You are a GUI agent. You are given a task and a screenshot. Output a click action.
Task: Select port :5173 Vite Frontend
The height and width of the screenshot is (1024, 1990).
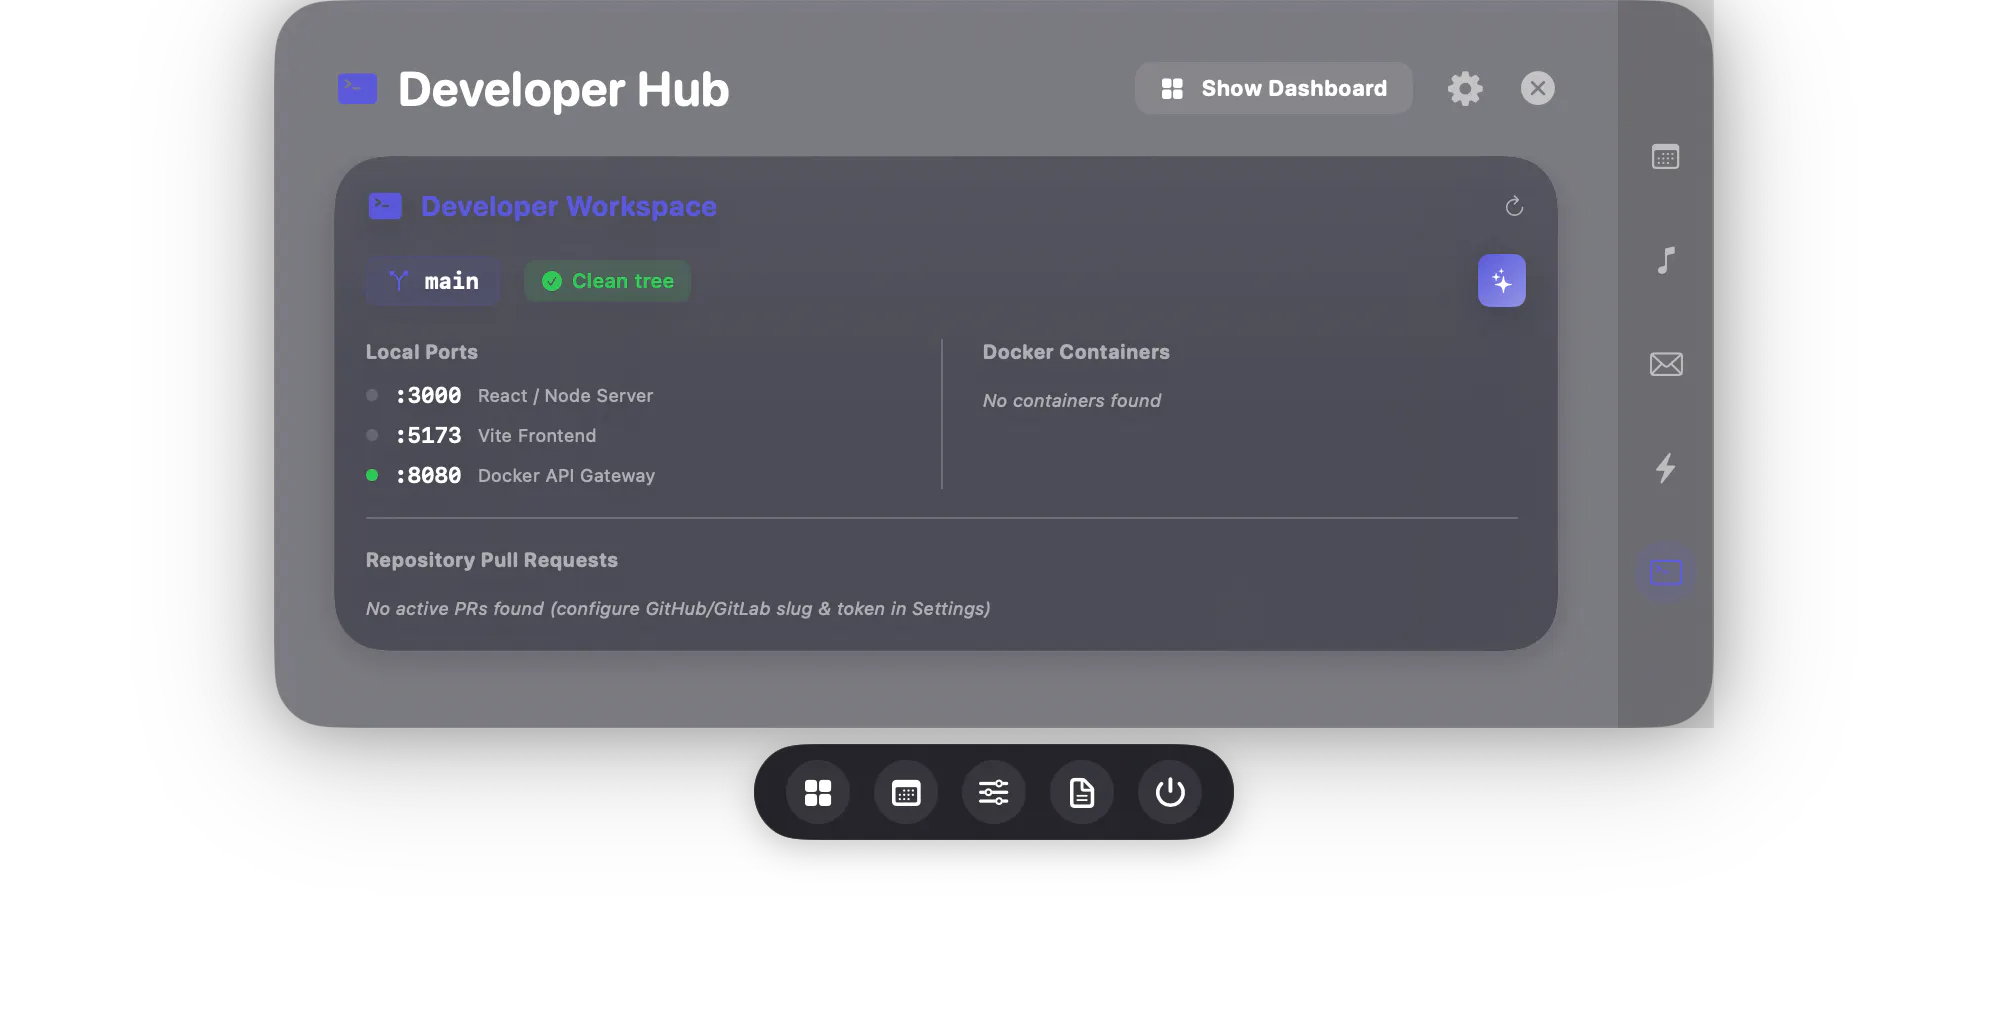click(x=481, y=436)
